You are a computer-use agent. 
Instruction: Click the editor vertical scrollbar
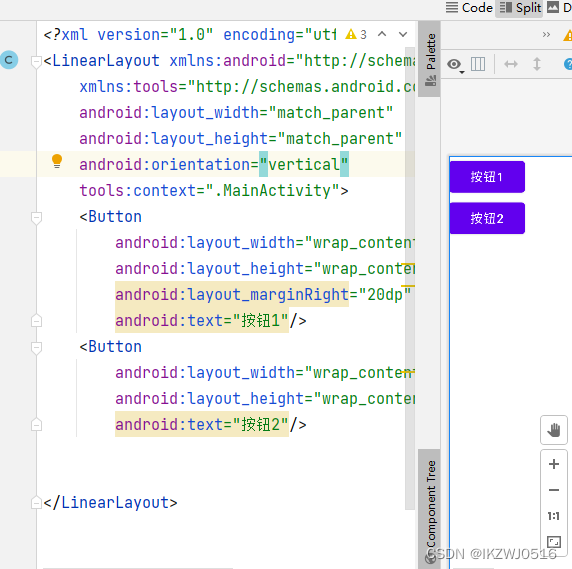410,277
